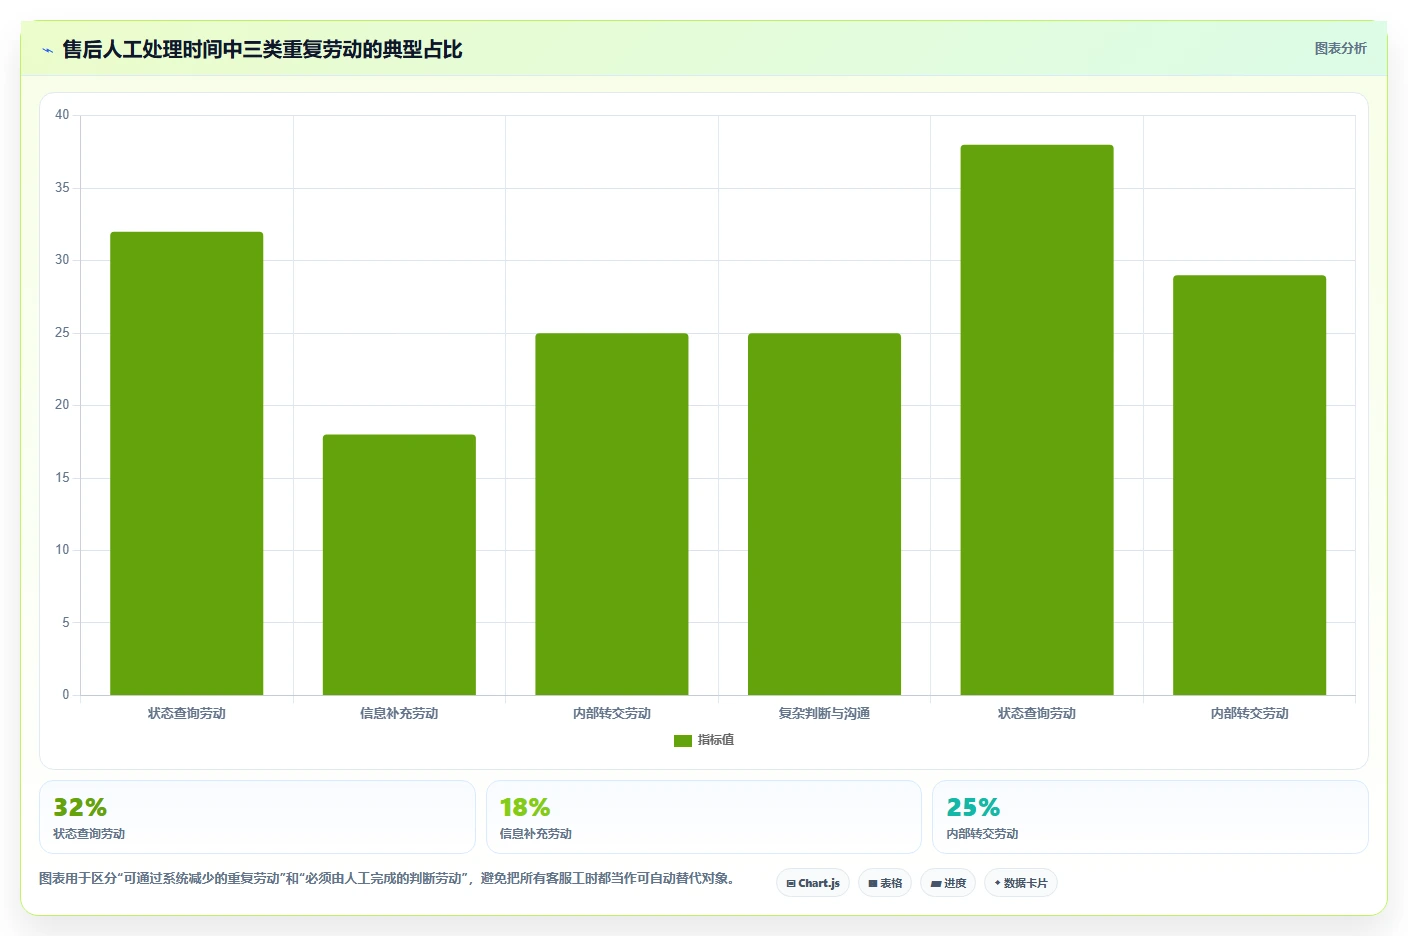This screenshot has height=936, width=1408.
Task: Click the last 内部转交劳动 bar, valued 29
Action: click(1249, 485)
